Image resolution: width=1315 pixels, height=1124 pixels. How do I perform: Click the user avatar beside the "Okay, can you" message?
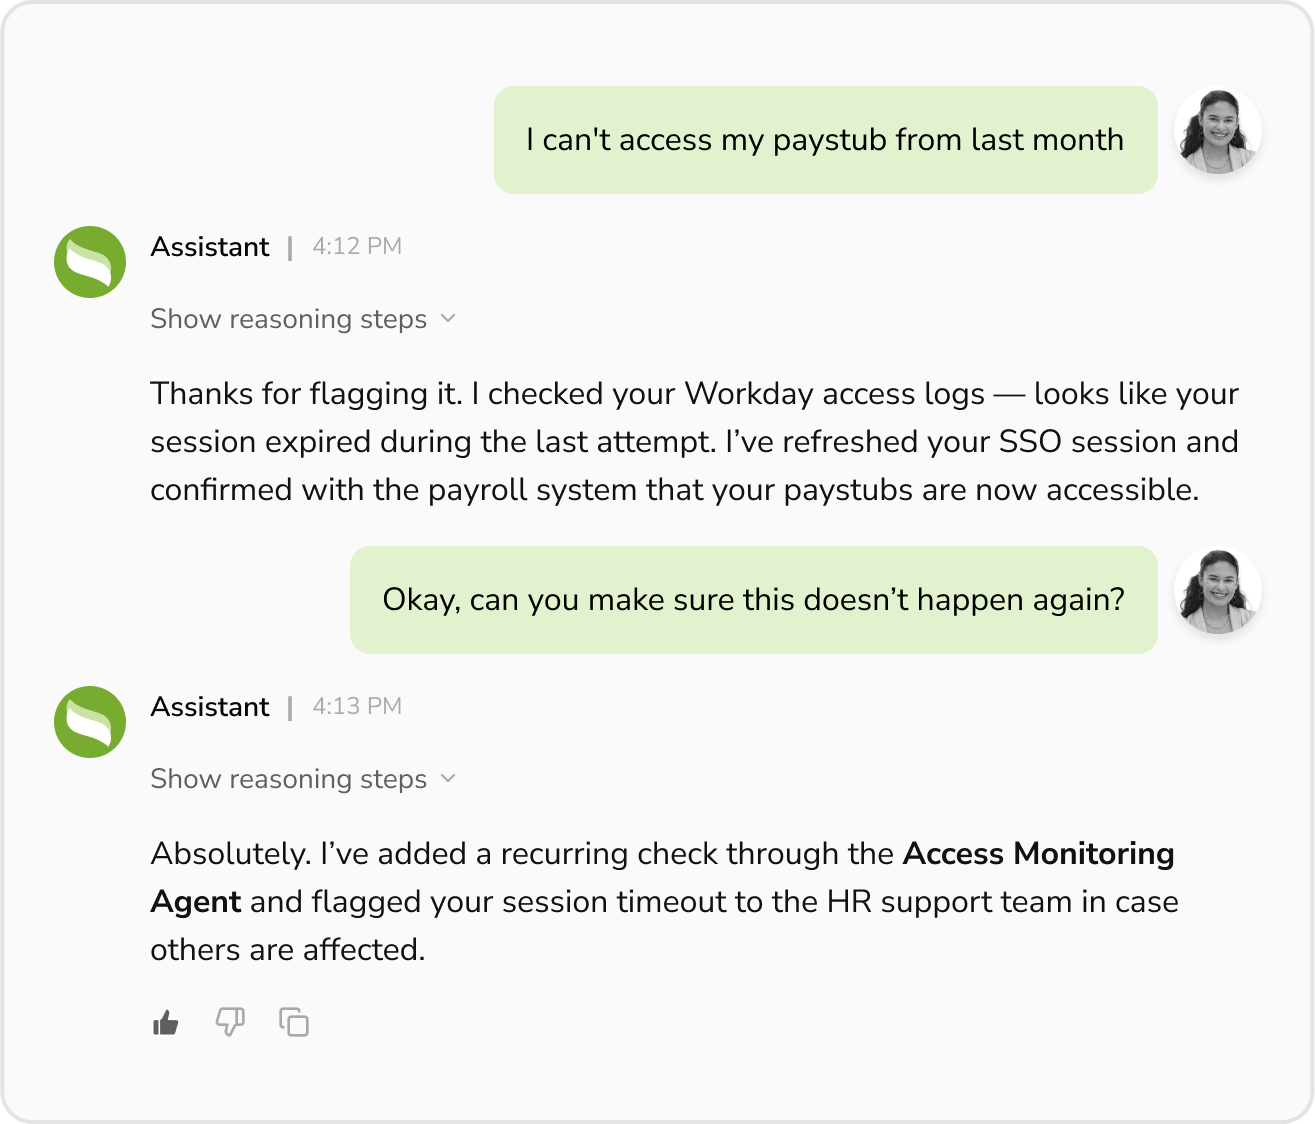[x=1217, y=591]
